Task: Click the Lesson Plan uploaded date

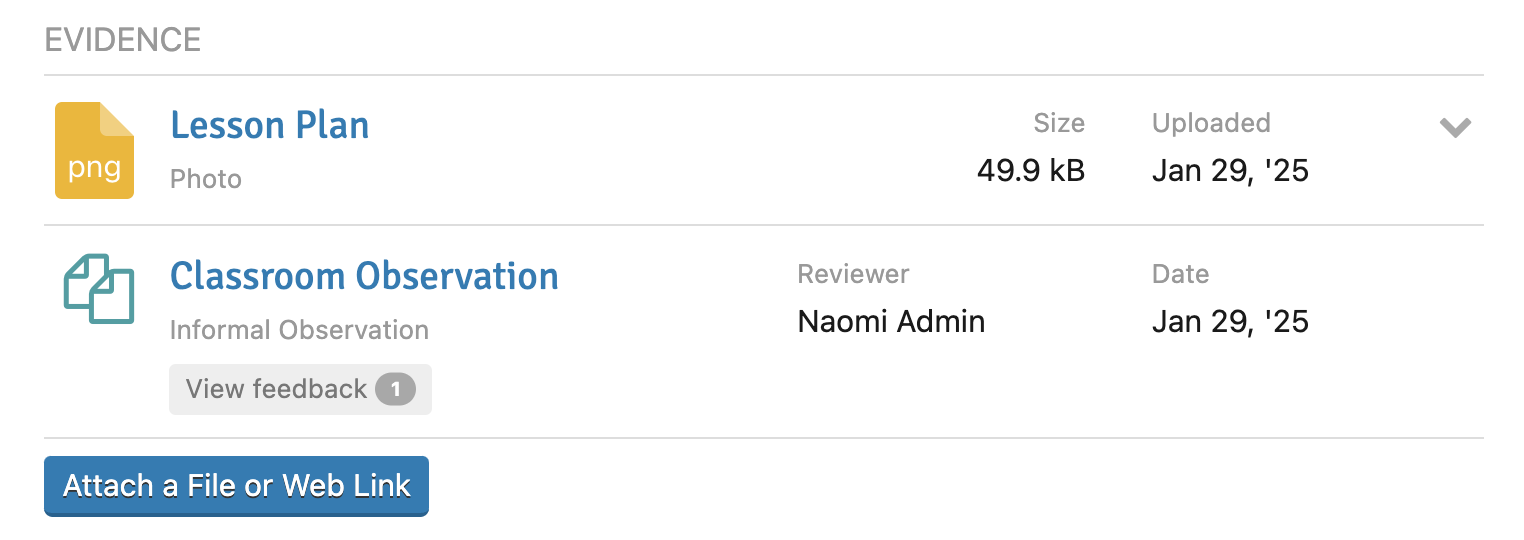Action: pos(1230,171)
